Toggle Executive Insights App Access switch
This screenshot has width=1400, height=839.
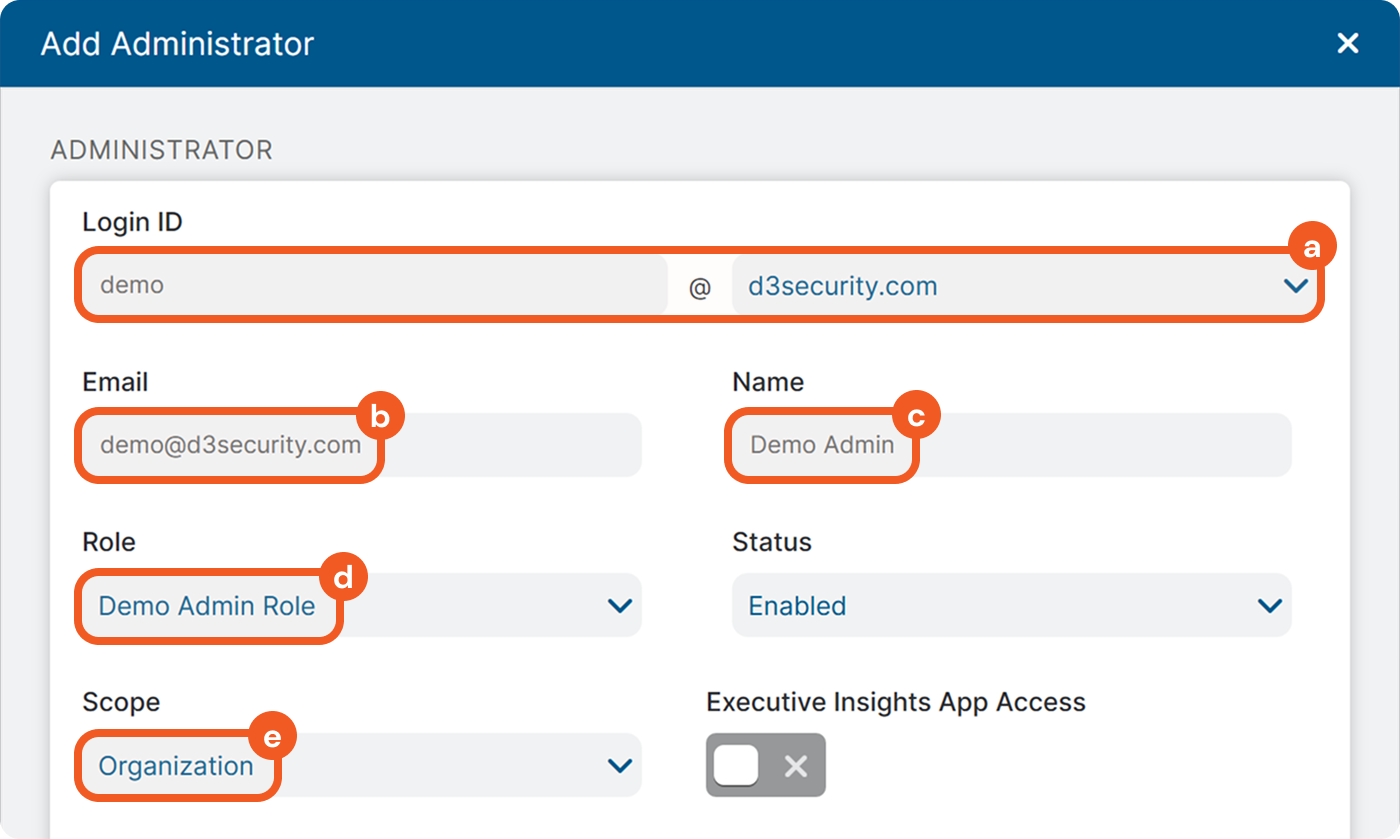click(765, 766)
